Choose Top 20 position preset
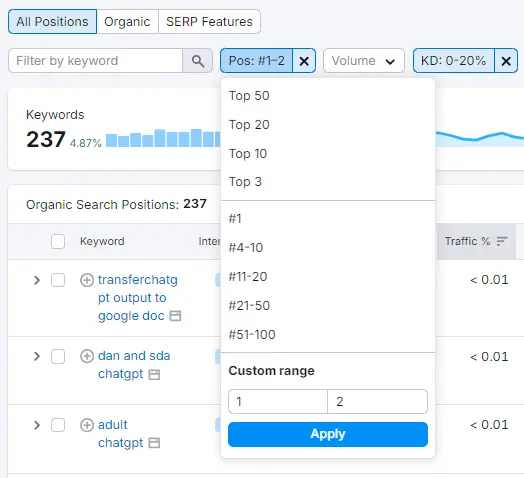The width and height of the screenshot is (524, 478). 328,125
